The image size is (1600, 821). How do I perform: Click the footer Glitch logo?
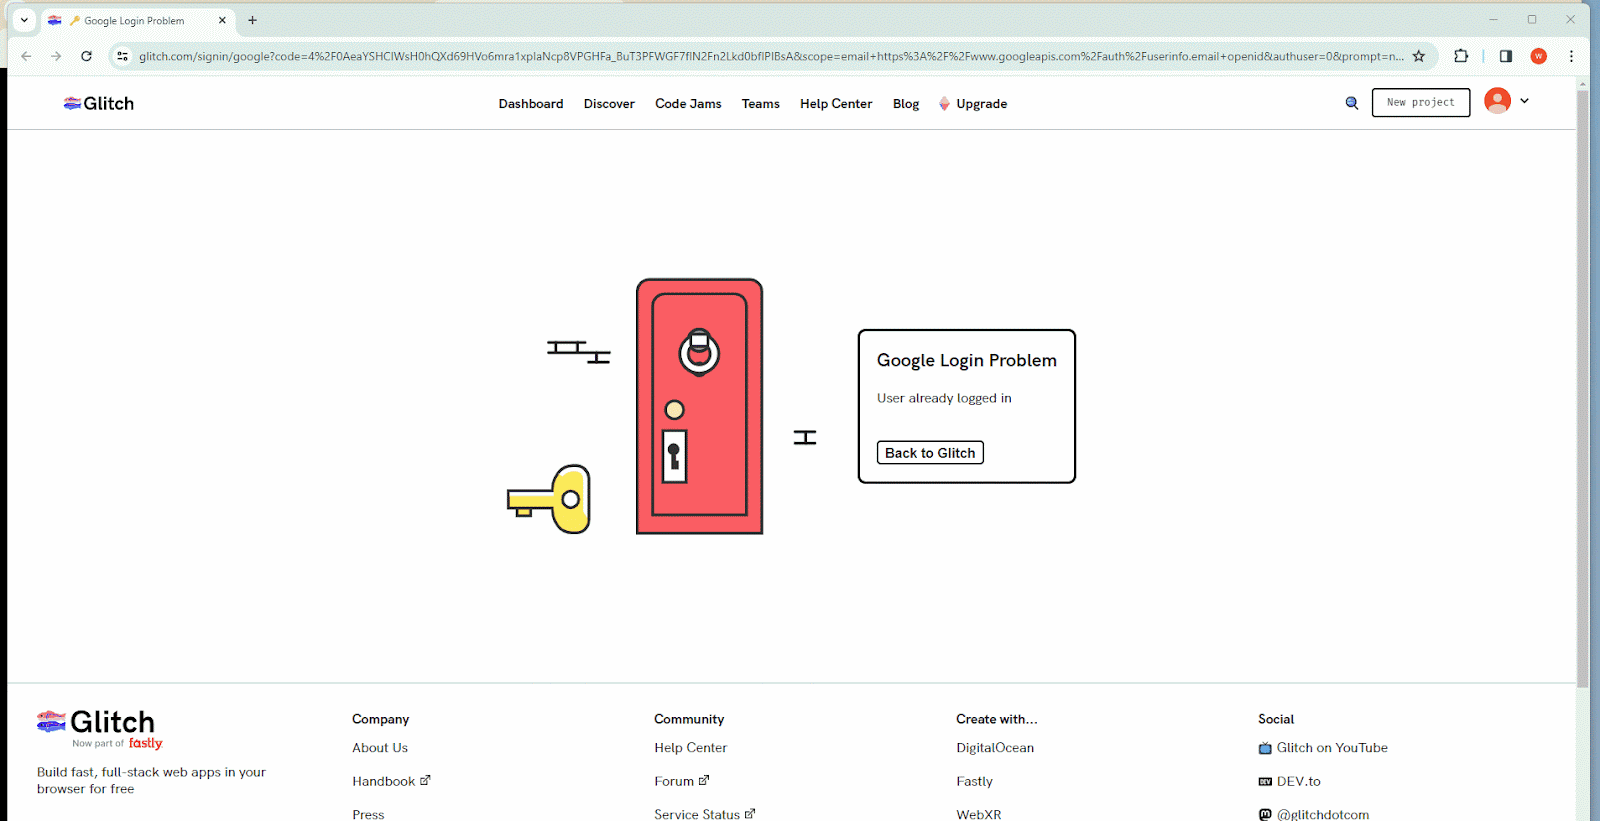(96, 722)
